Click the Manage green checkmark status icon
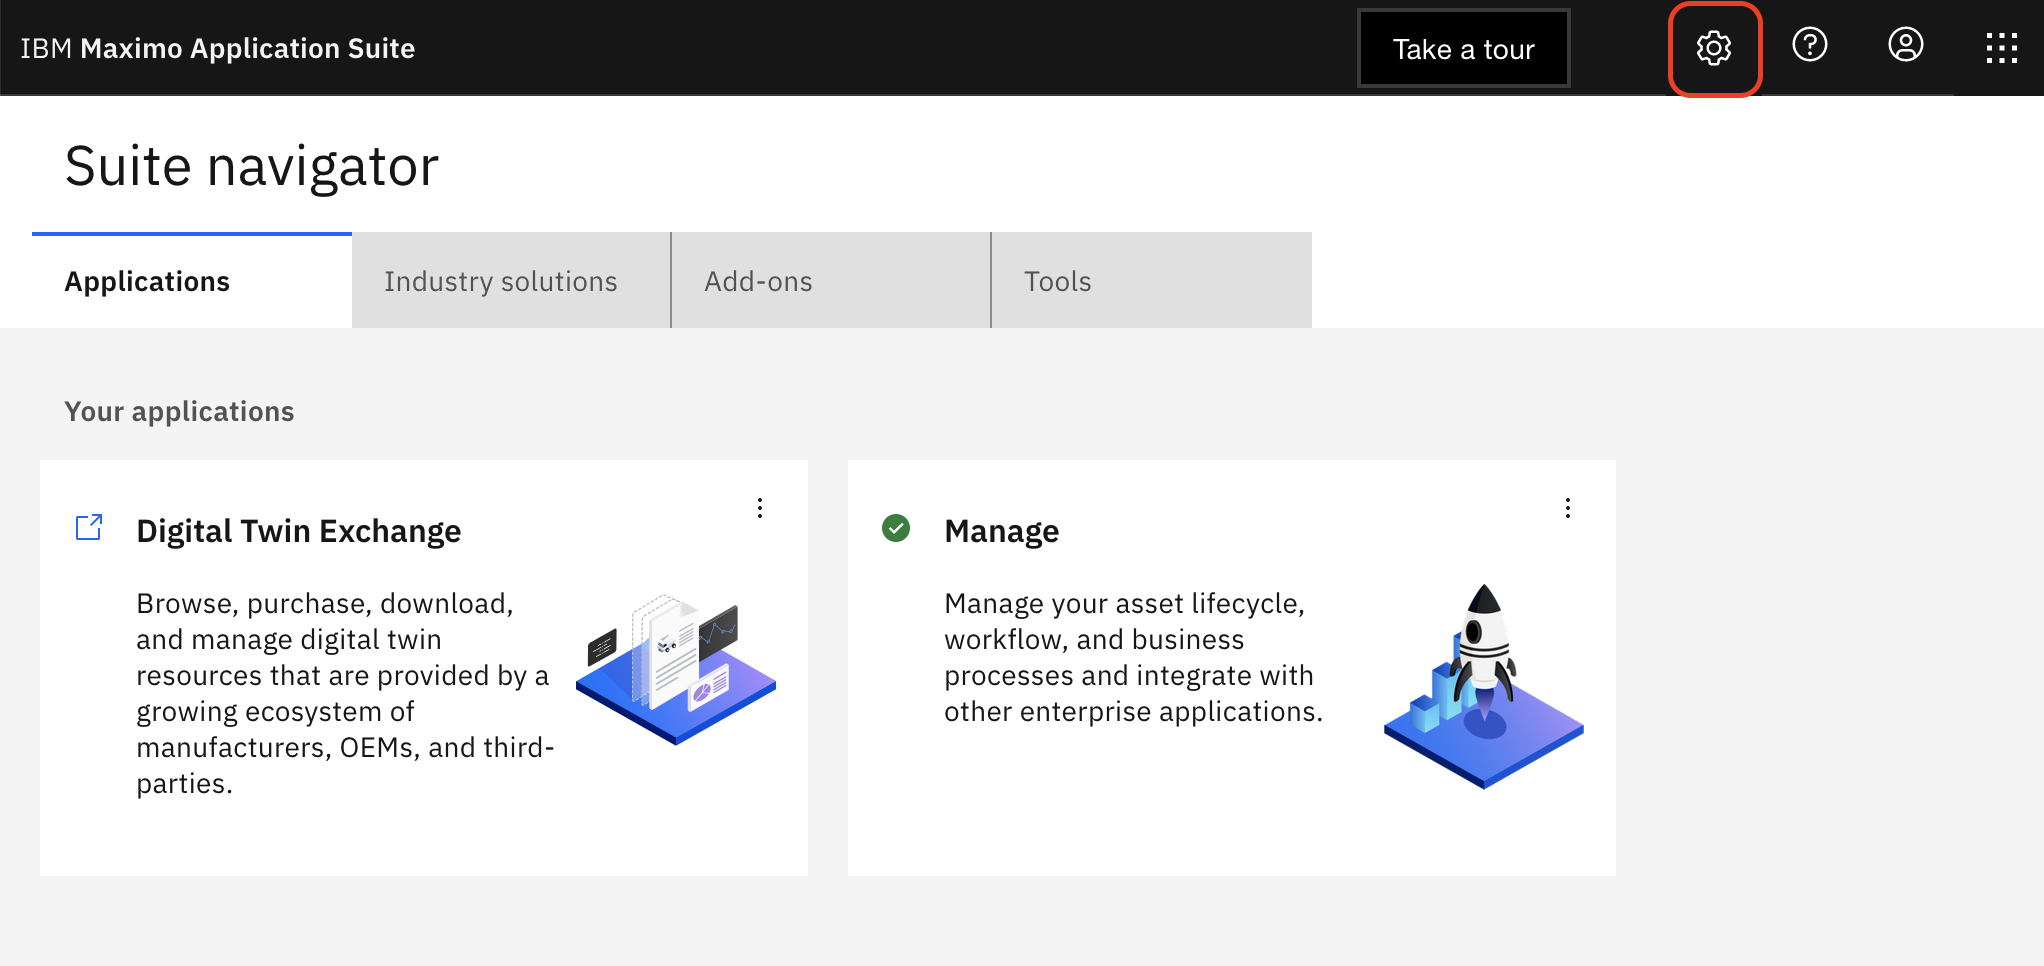Viewport: 2044px width, 966px height. [896, 528]
